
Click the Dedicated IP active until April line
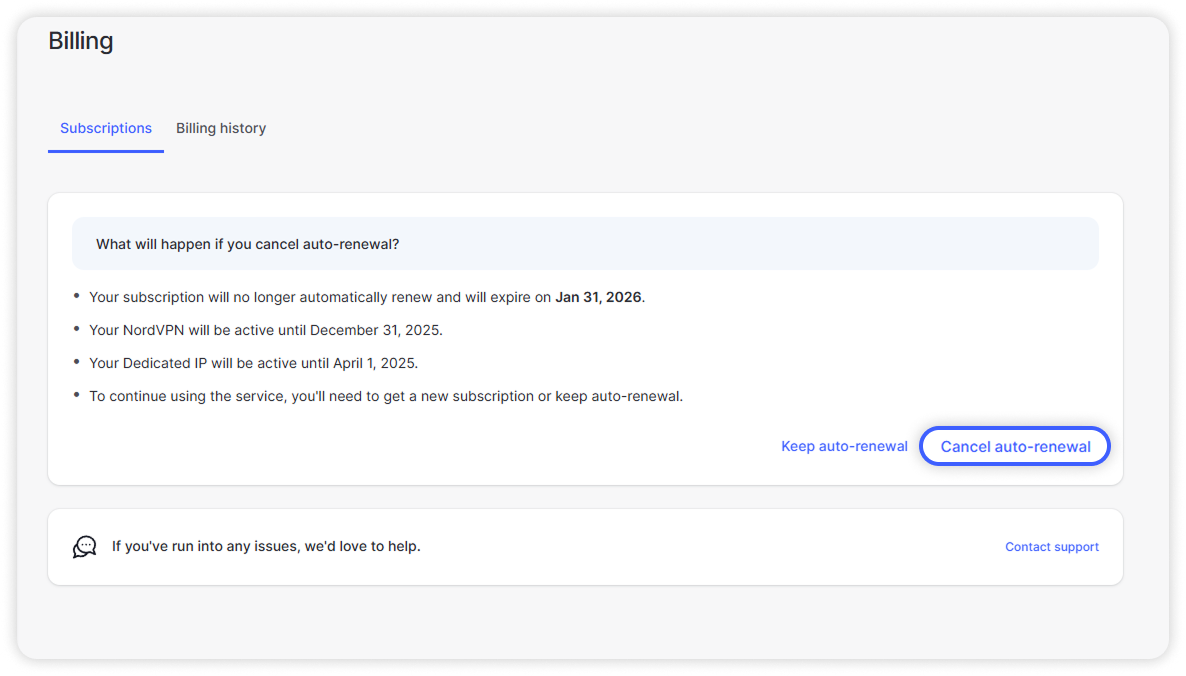tap(253, 363)
